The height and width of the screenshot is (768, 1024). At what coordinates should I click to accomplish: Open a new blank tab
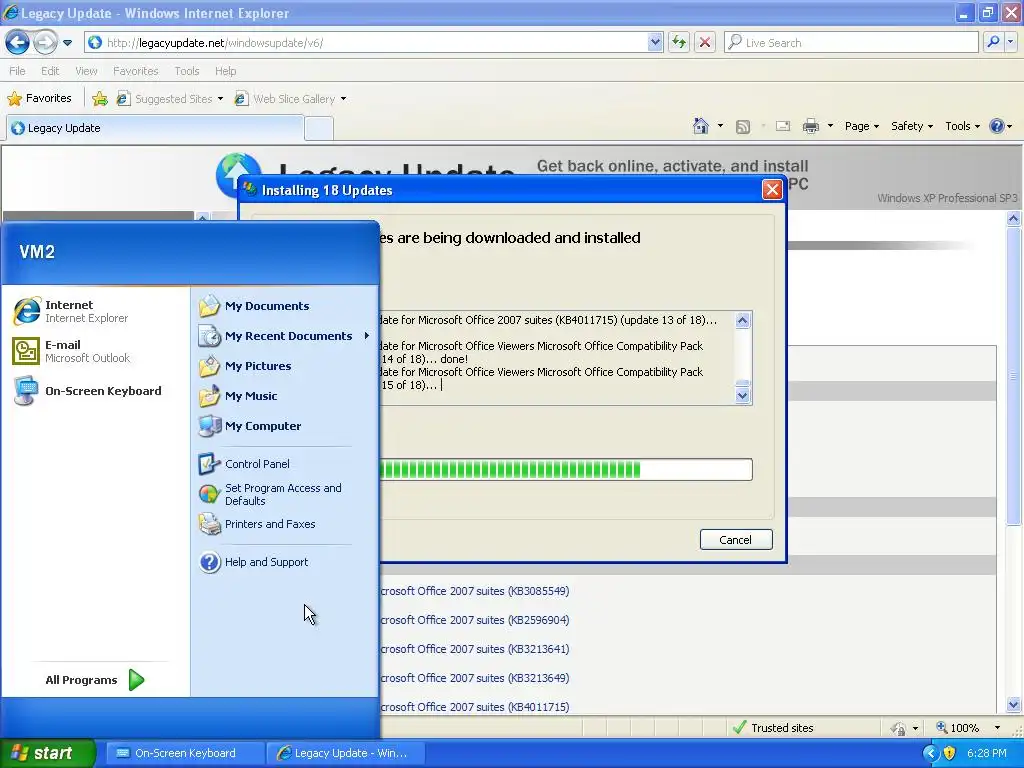coord(319,129)
